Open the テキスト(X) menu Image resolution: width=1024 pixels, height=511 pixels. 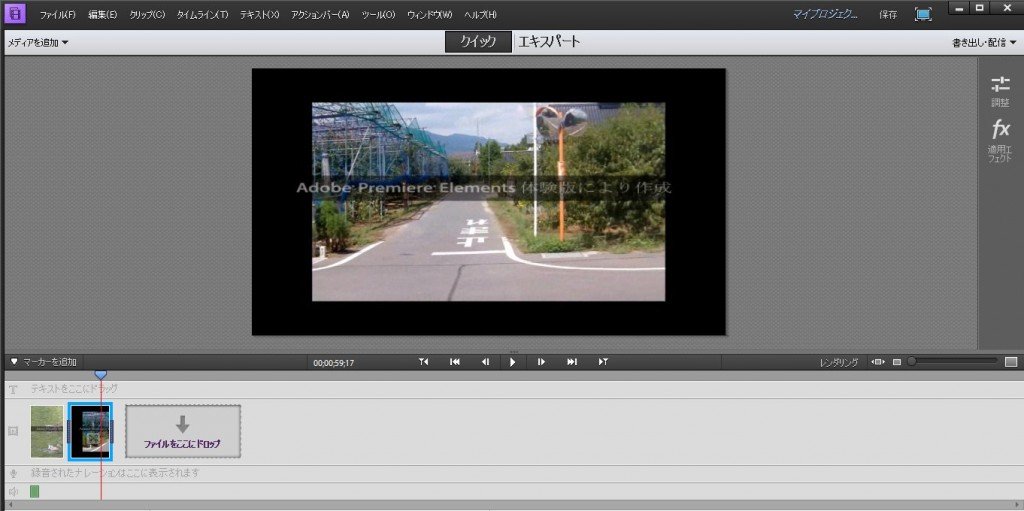pyautogui.click(x=259, y=14)
